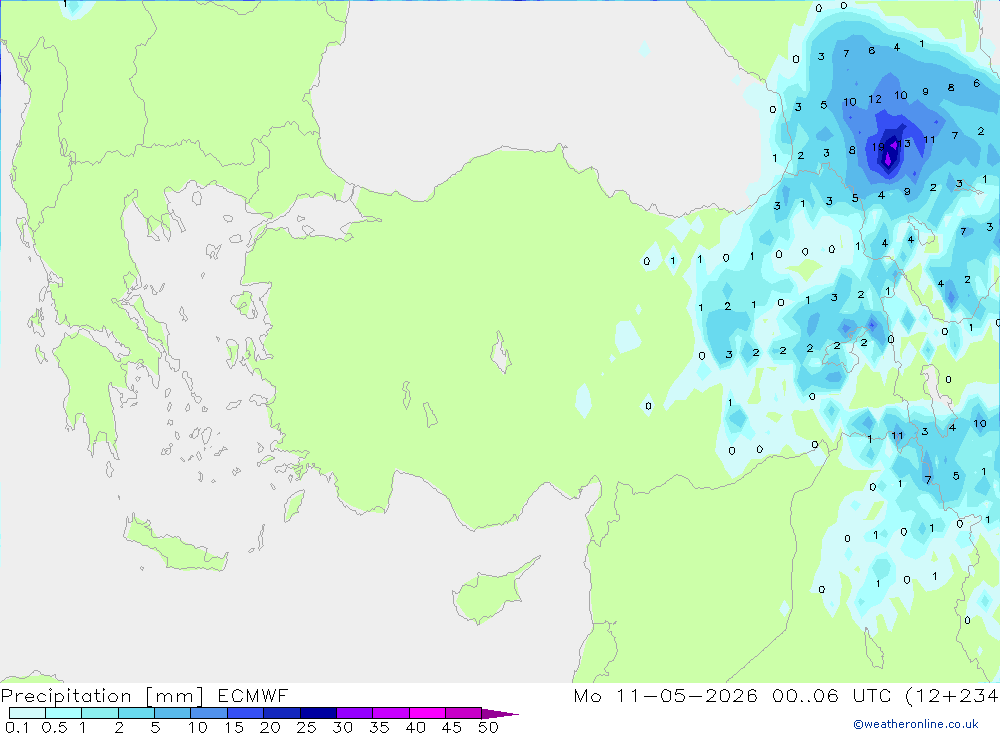The image size is (1000, 733).
Task: Click the '12' precipitation value on map
Action: [875, 100]
